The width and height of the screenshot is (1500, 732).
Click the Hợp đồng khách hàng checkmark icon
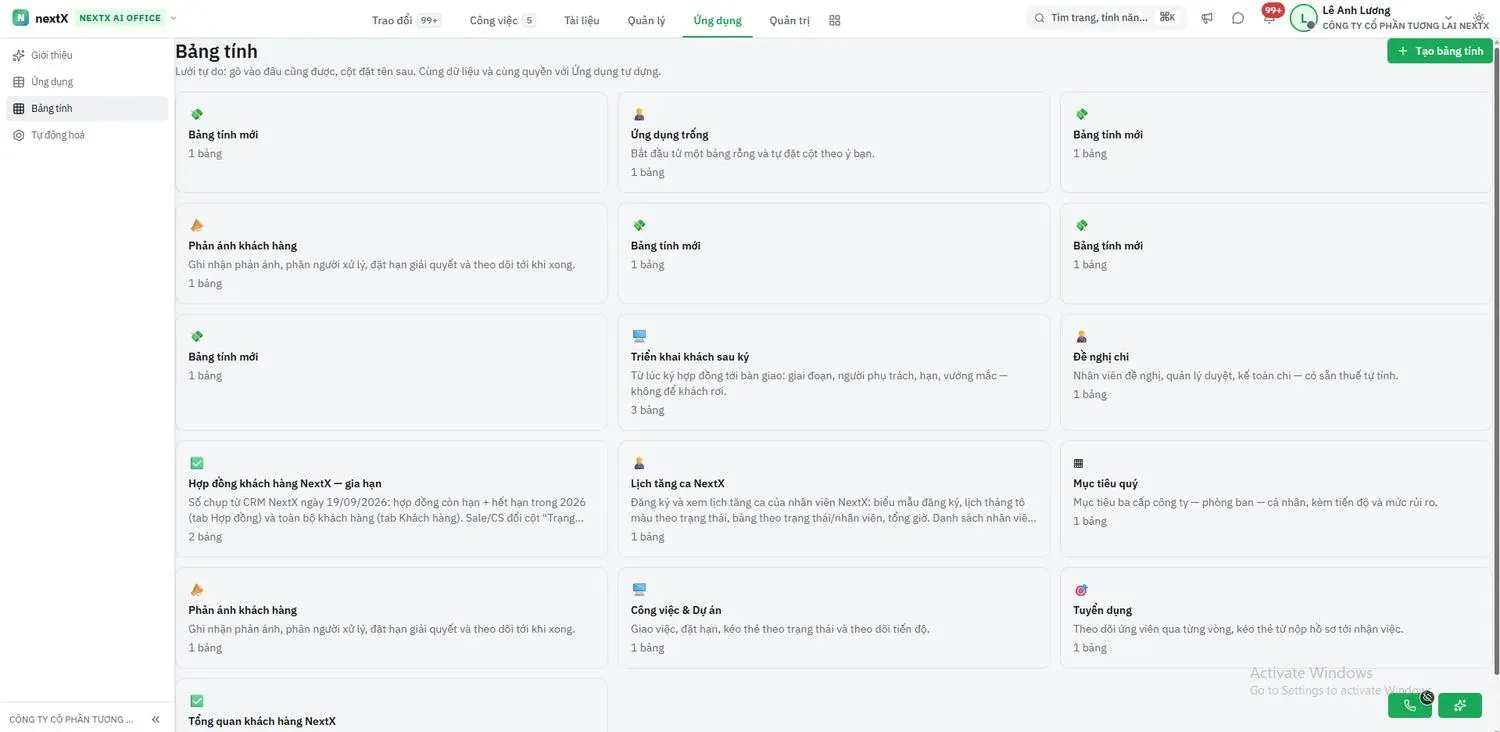tap(196, 463)
